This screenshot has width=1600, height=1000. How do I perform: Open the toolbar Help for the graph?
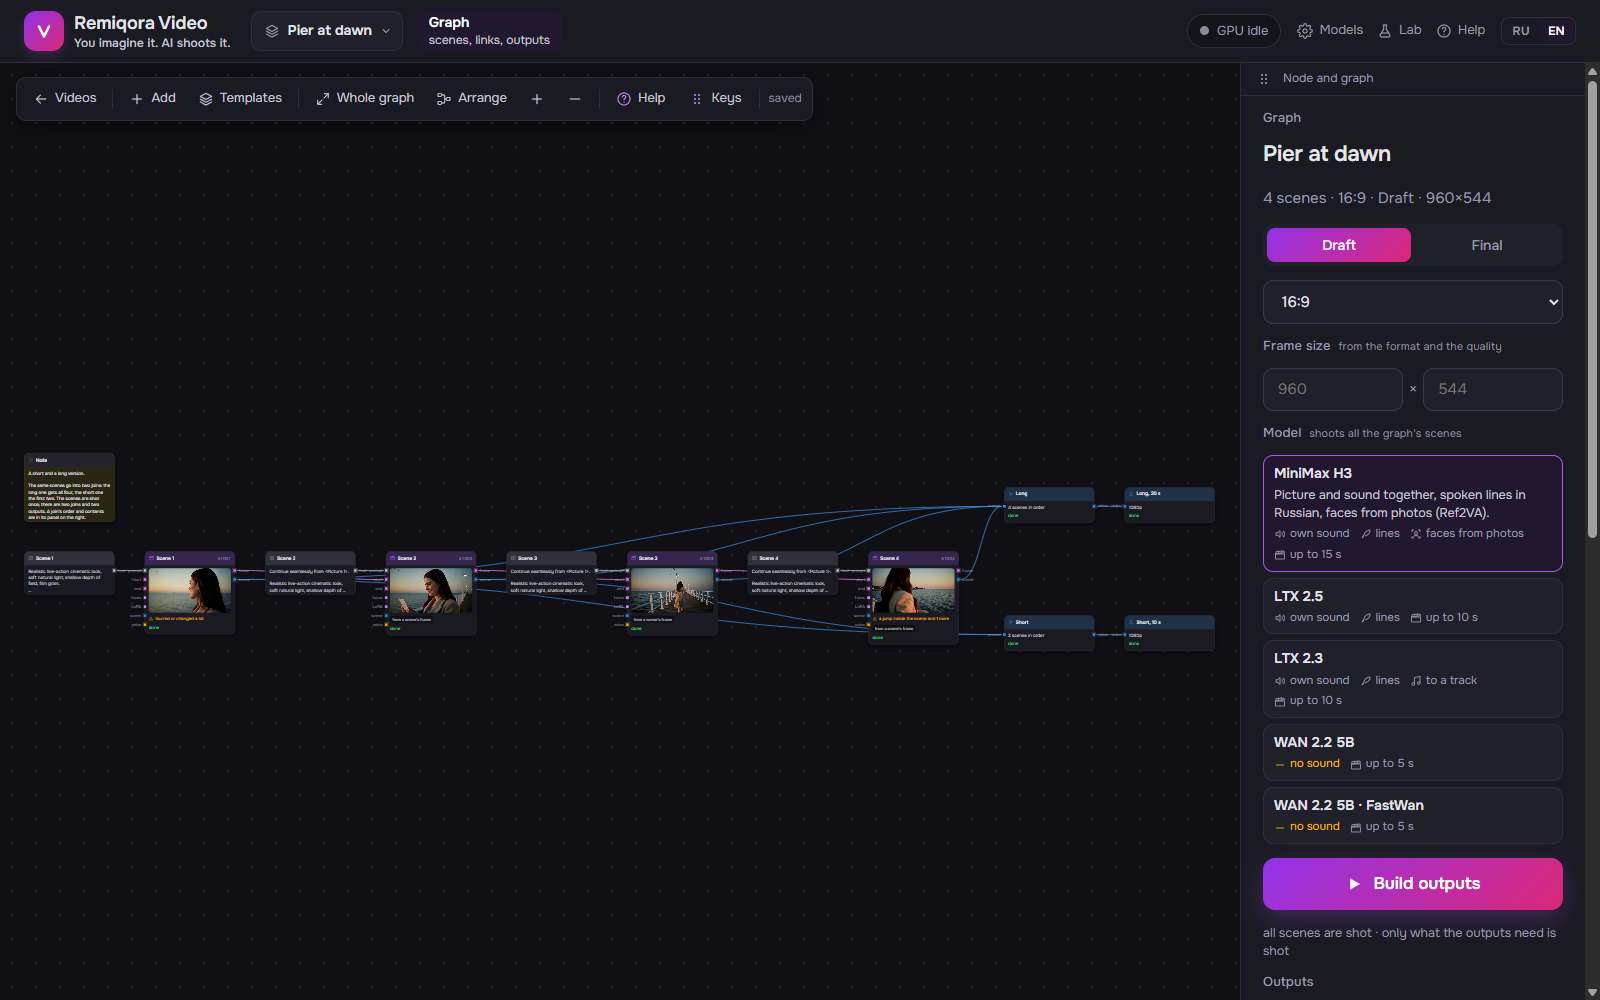[641, 98]
